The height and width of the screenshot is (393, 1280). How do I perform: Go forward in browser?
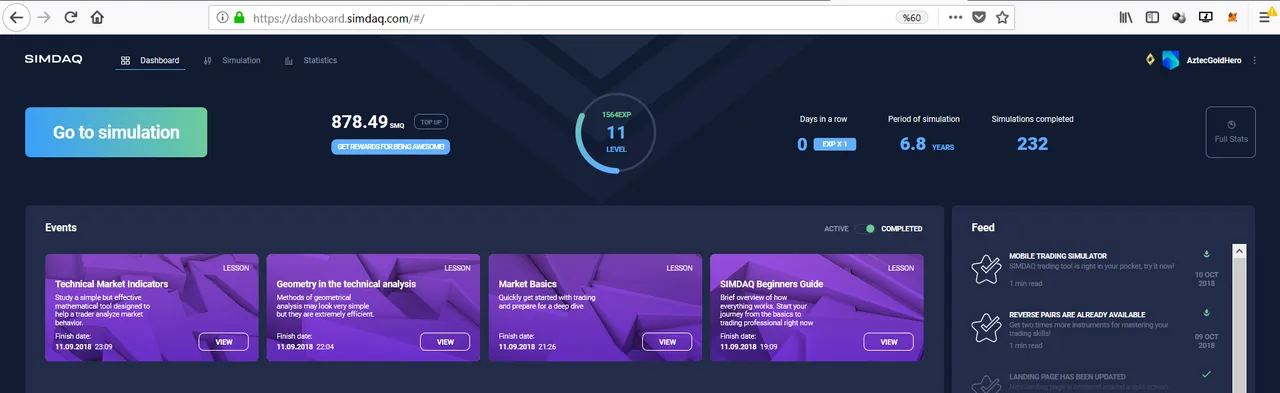pyautogui.click(x=44, y=17)
